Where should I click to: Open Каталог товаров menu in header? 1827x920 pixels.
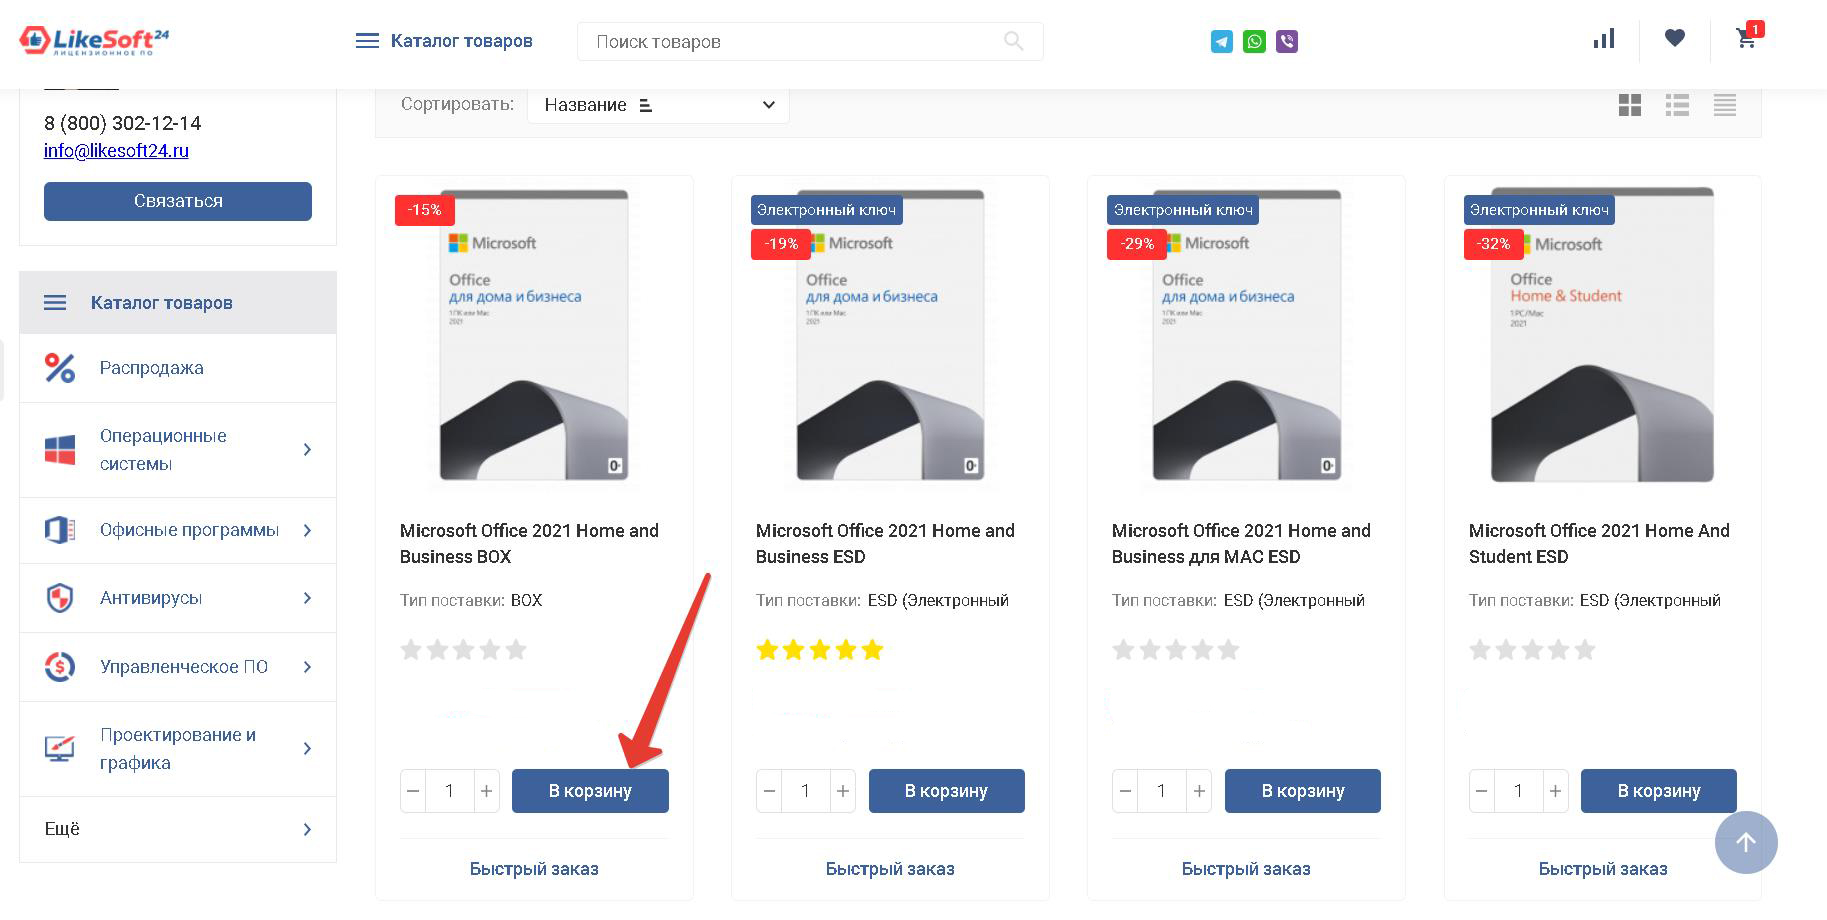(444, 41)
